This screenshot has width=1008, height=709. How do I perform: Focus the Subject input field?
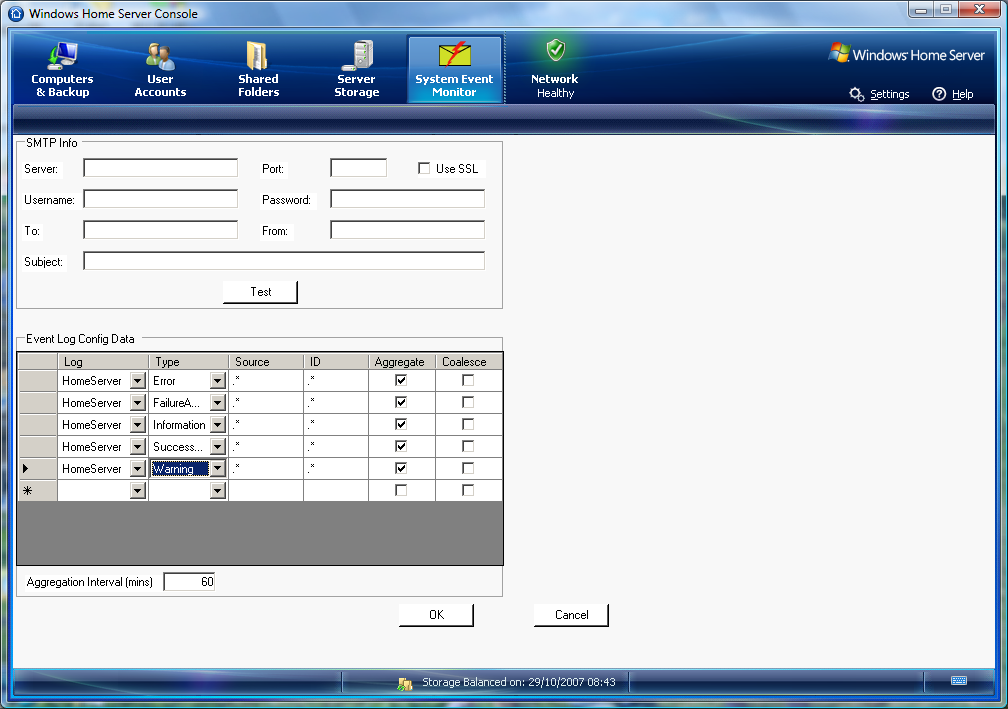pyautogui.click(x=284, y=260)
